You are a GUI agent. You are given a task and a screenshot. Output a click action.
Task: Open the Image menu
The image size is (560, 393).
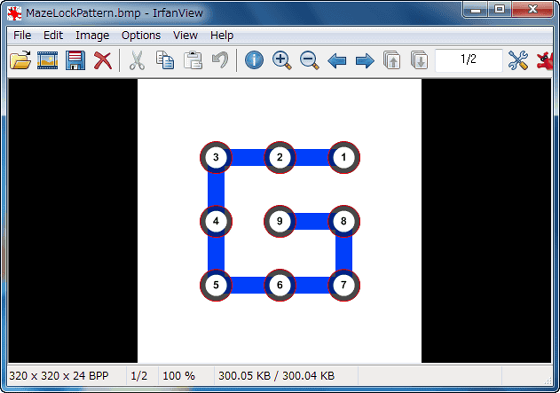(x=92, y=35)
